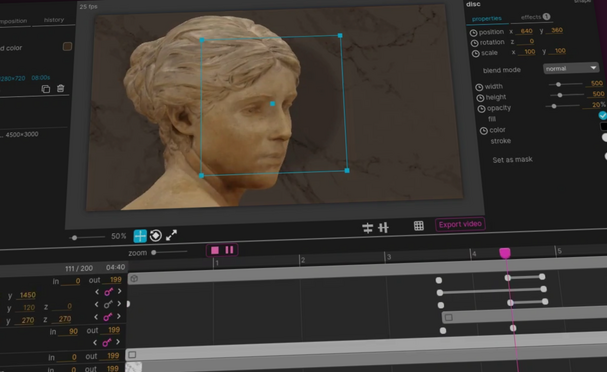The width and height of the screenshot is (607, 372).
Task: Go to previous keyframe in y 1450 row
Action: [97, 292]
